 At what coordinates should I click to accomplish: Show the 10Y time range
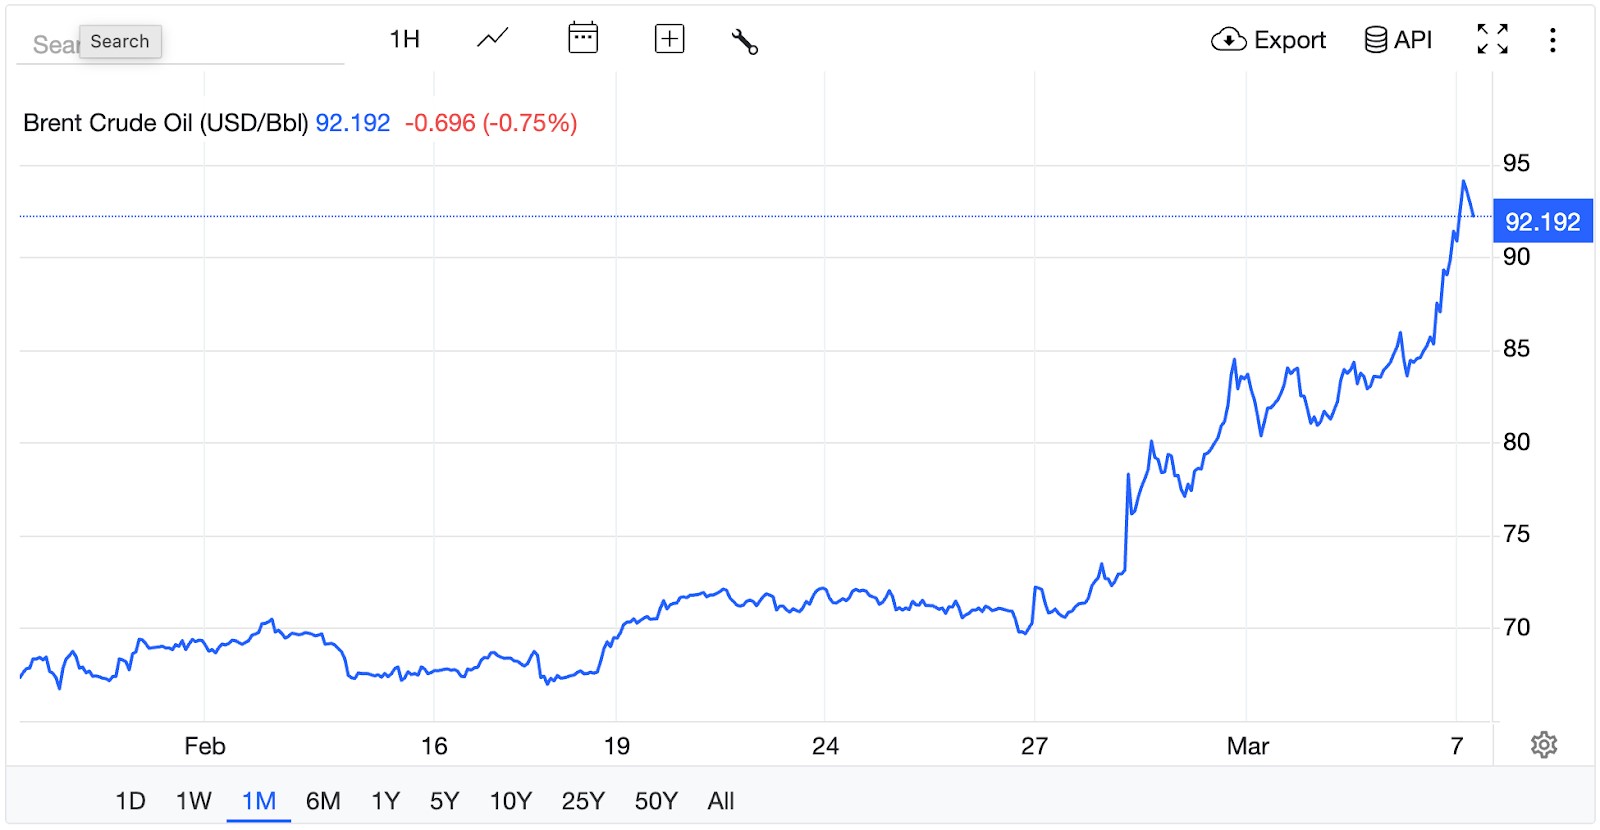click(x=510, y=801)
